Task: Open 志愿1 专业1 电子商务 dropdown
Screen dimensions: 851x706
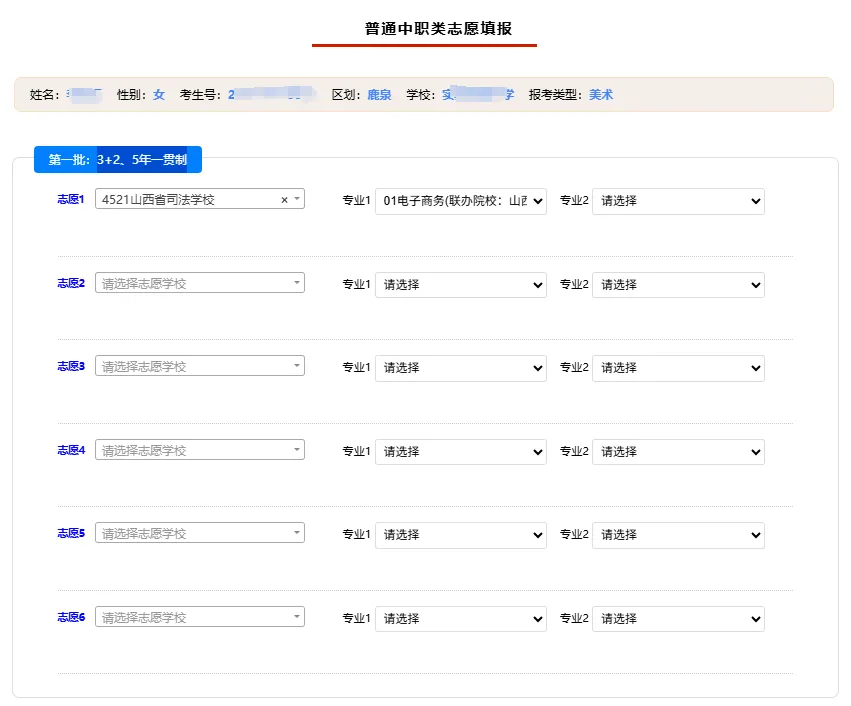Action: (x=461, y=201)
